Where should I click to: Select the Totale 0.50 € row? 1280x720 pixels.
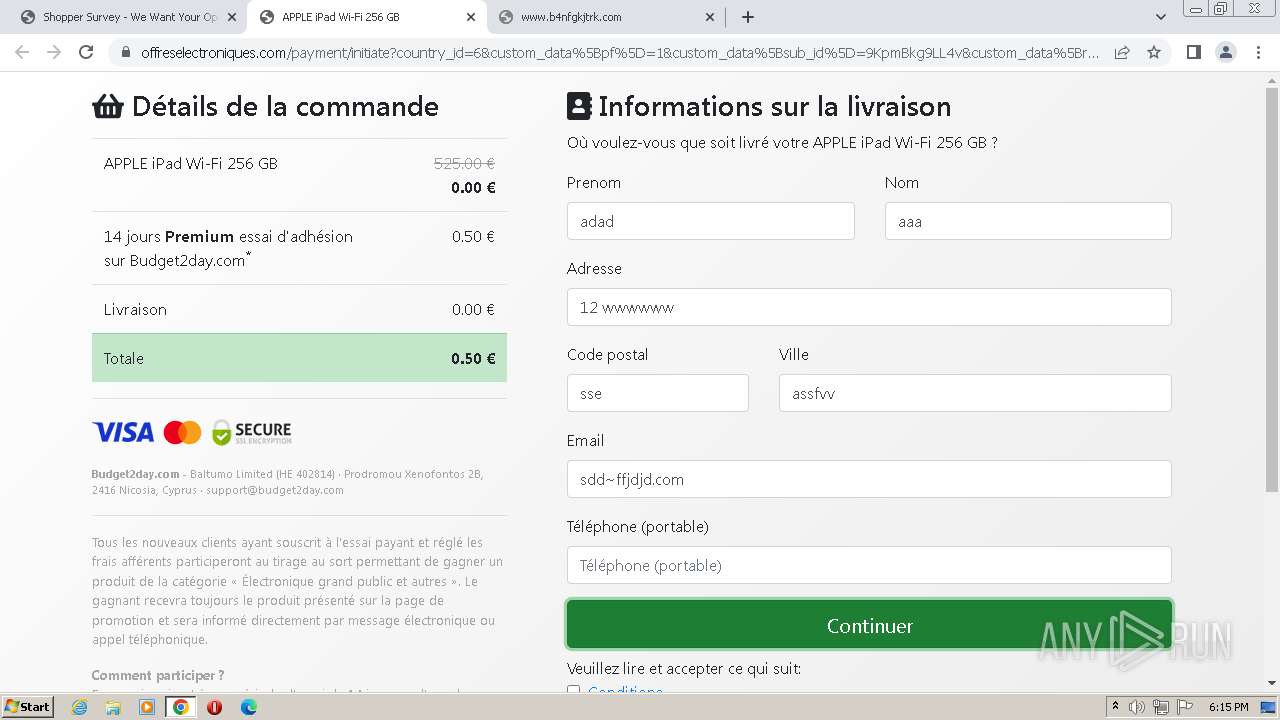[x=299, y=358]
